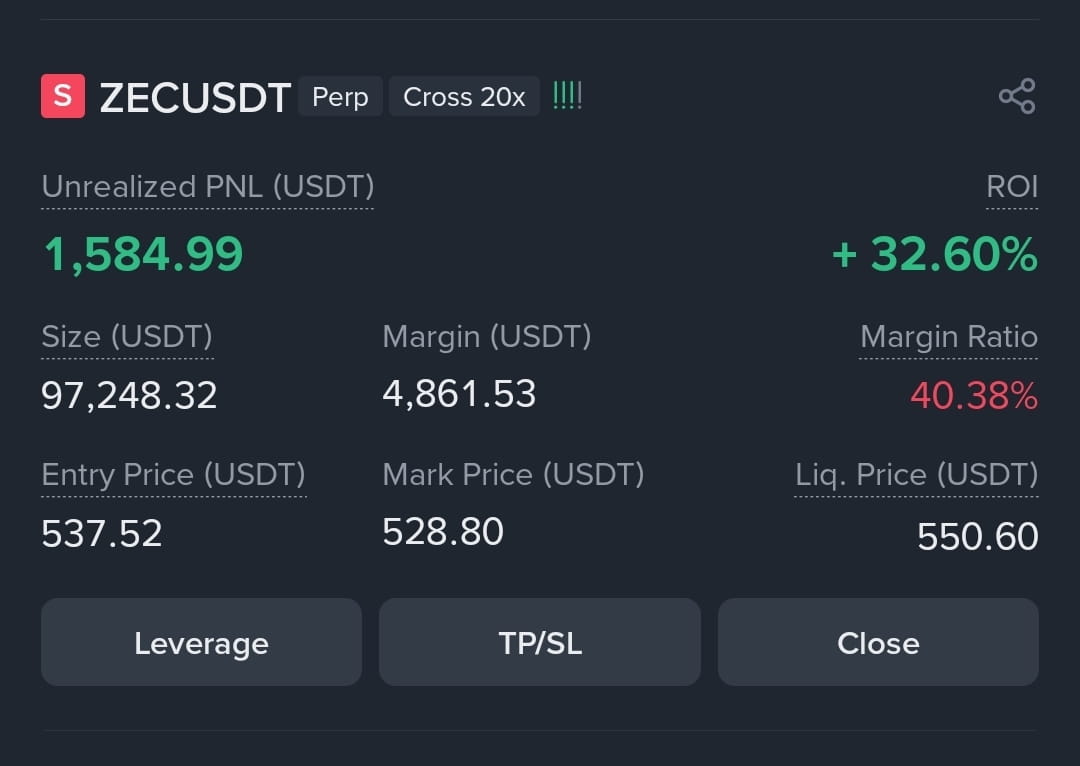Tap the Size (USDT) label
The height and width of the screenshot is (766, 1080).
pos(127,337)
